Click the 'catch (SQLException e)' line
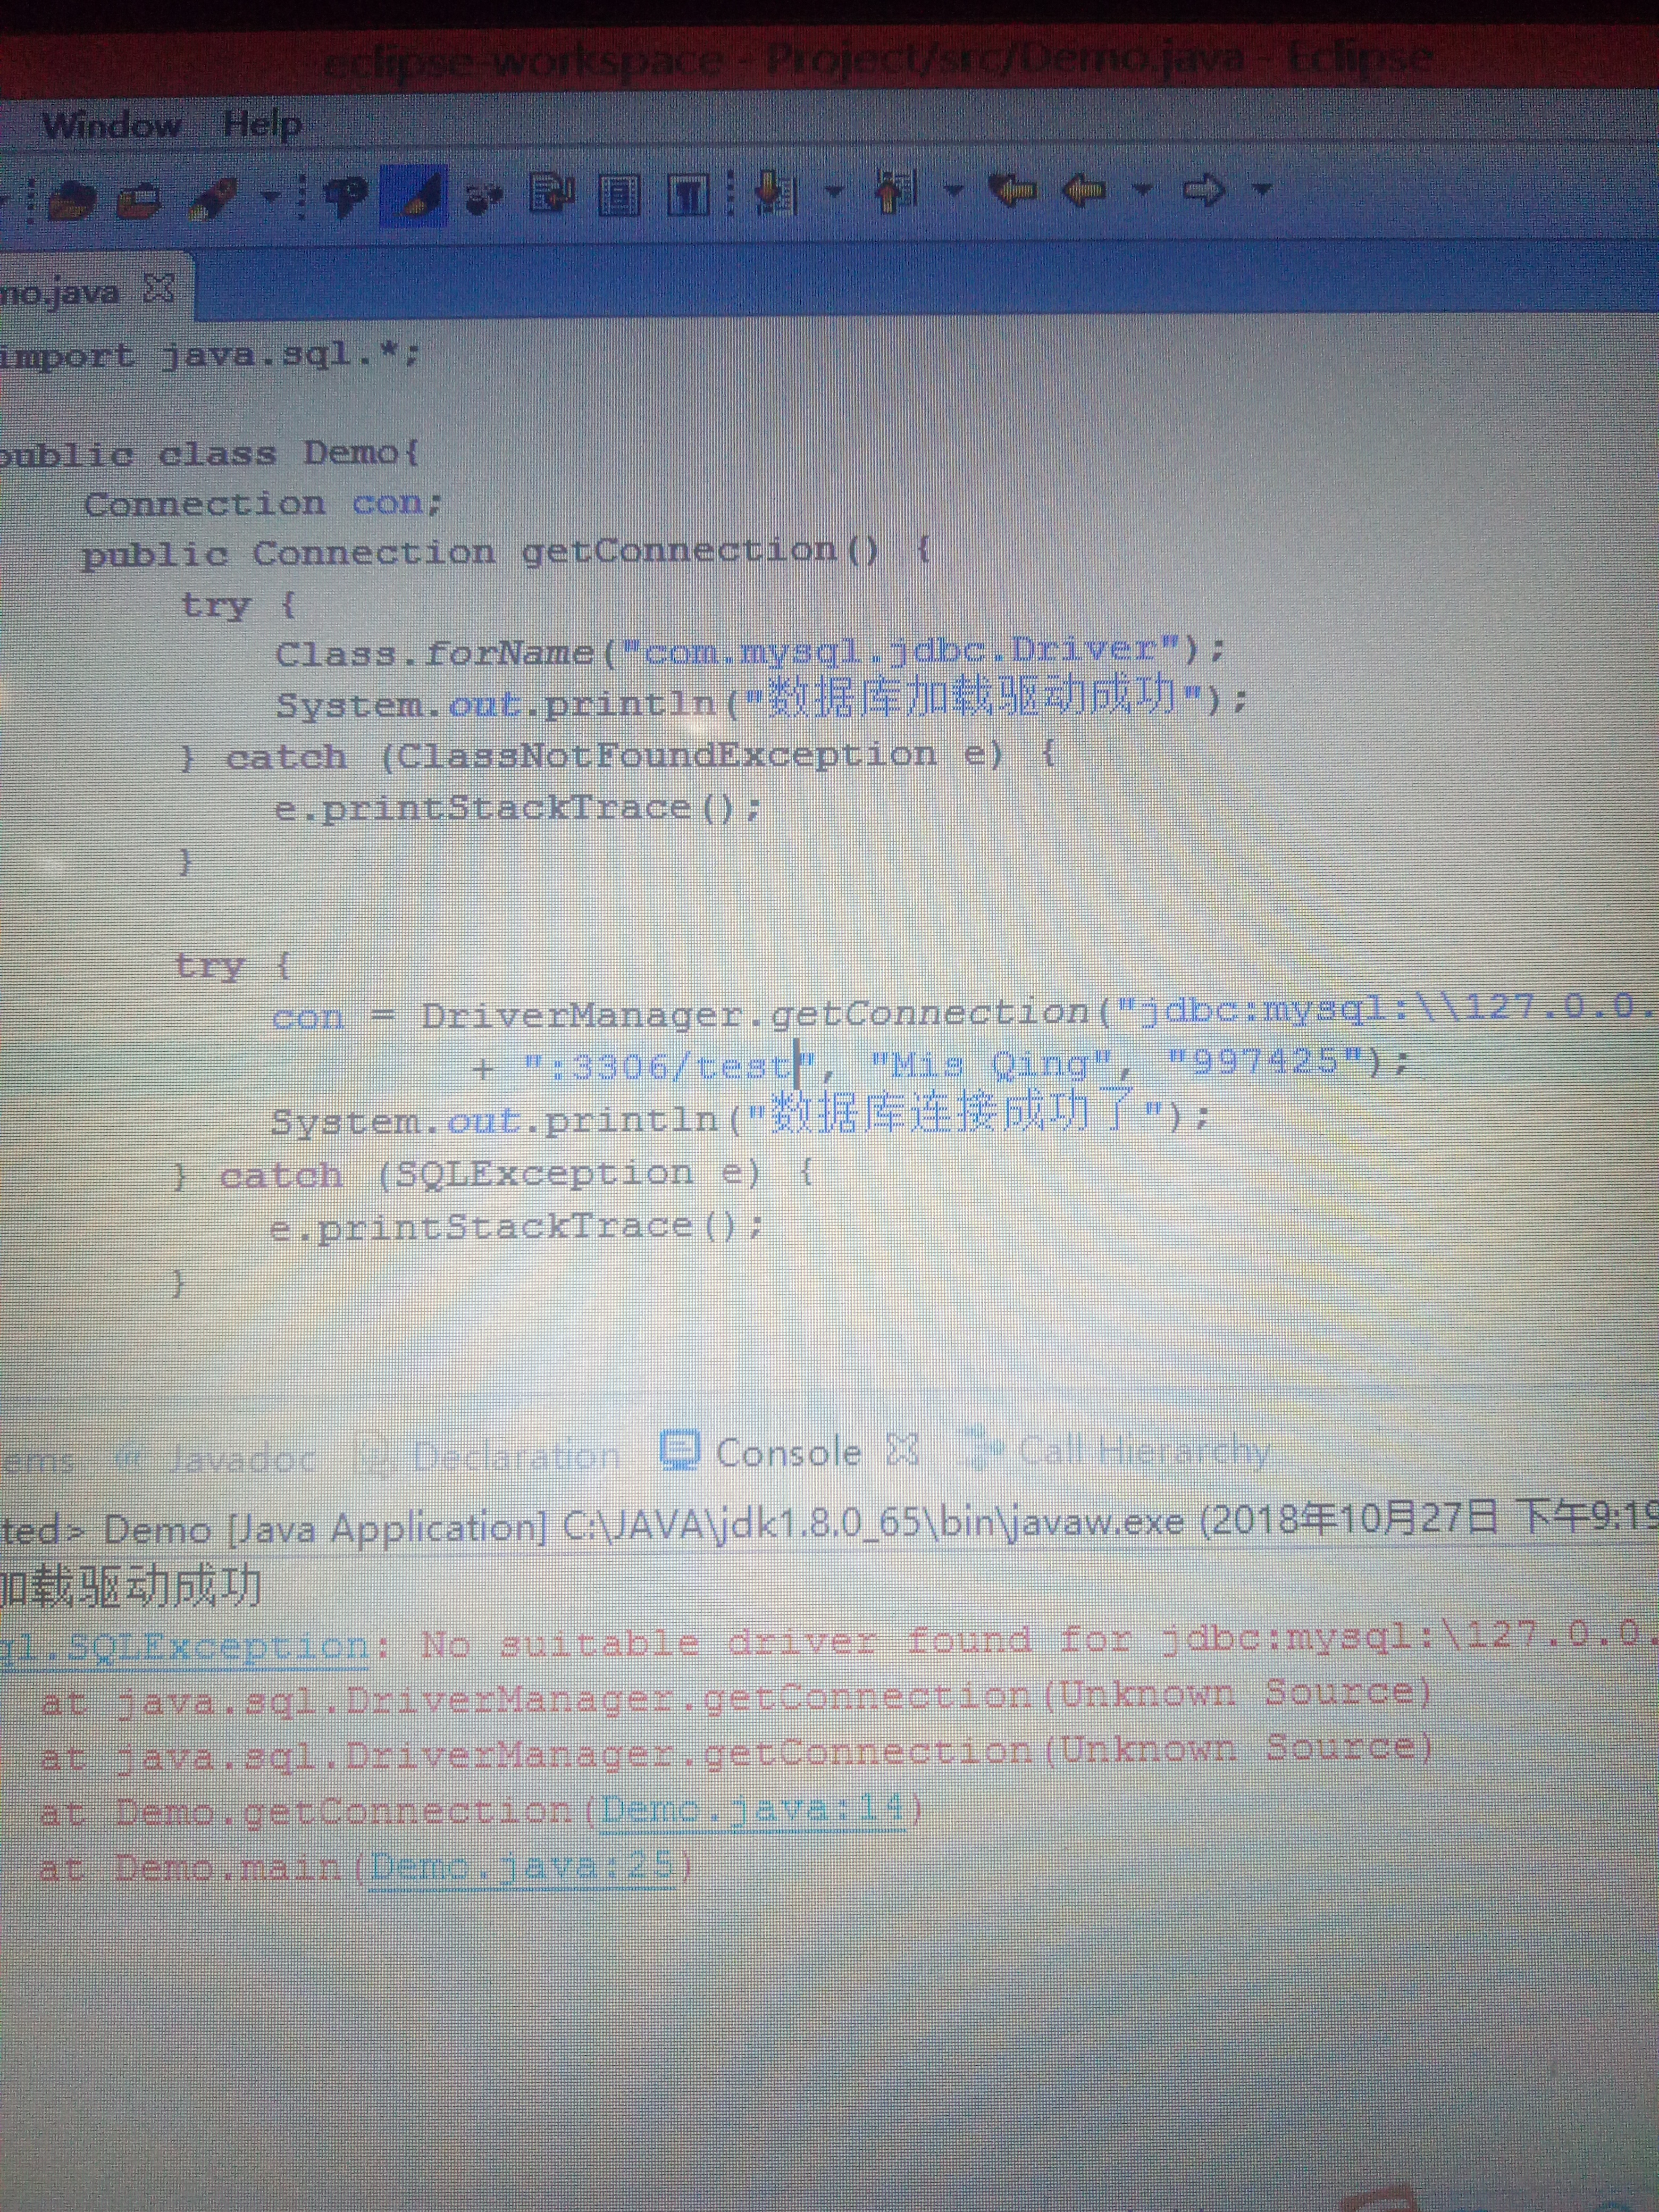Viewport: 1659px width, 2212px height. (x=495, y=1174)
